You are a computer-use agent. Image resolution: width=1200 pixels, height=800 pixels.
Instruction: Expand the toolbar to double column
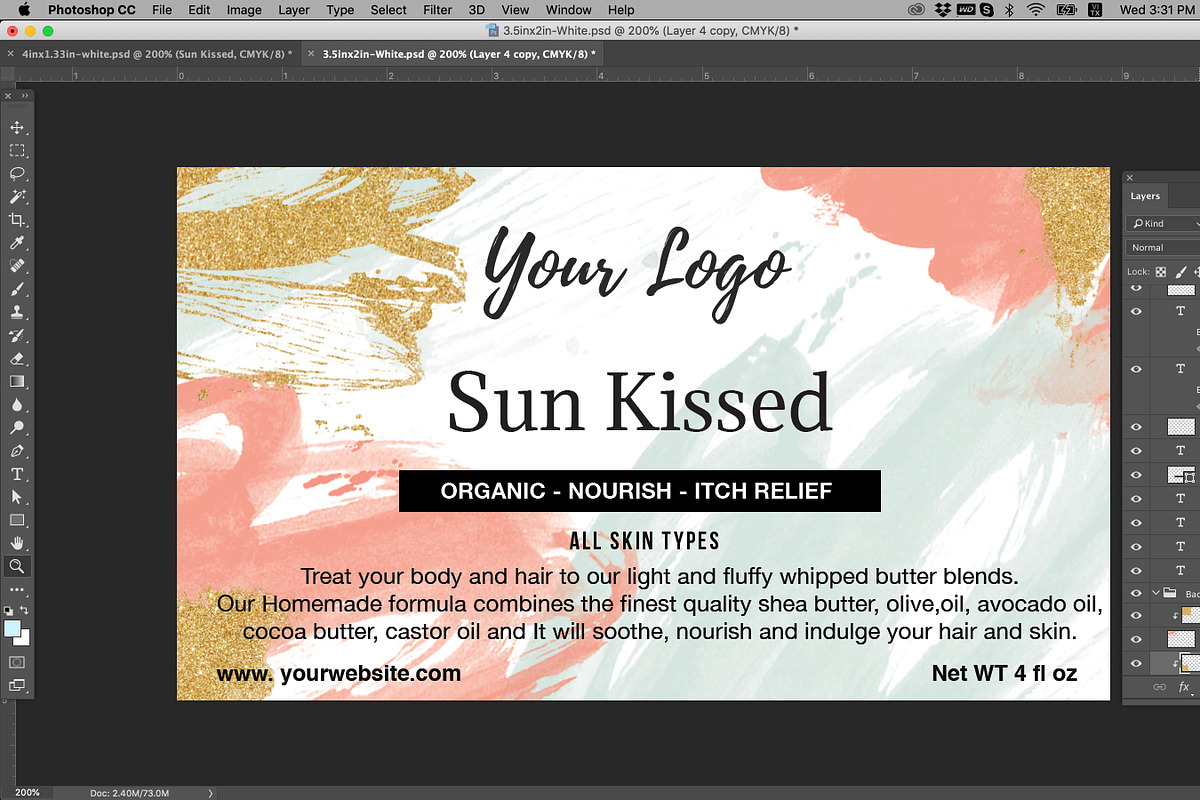click(24, 96)
